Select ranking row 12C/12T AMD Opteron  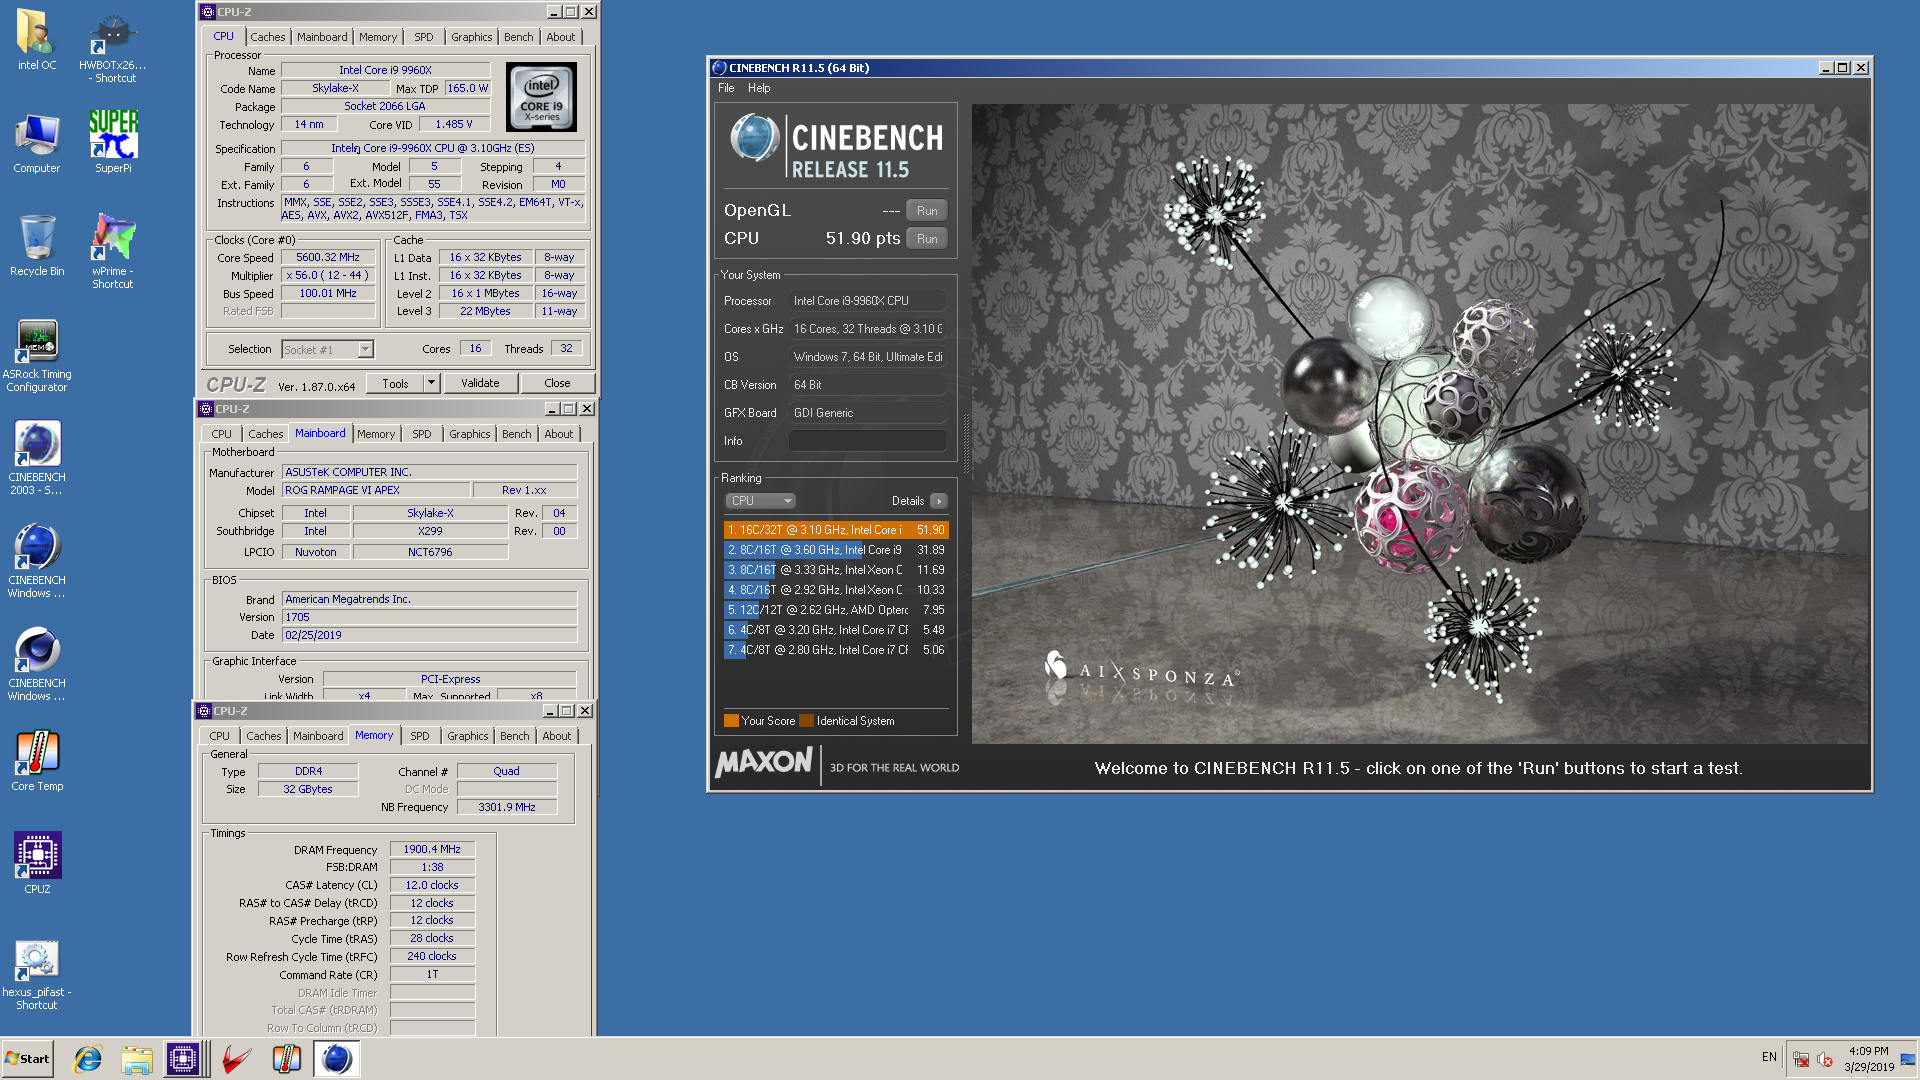[836, 610]
